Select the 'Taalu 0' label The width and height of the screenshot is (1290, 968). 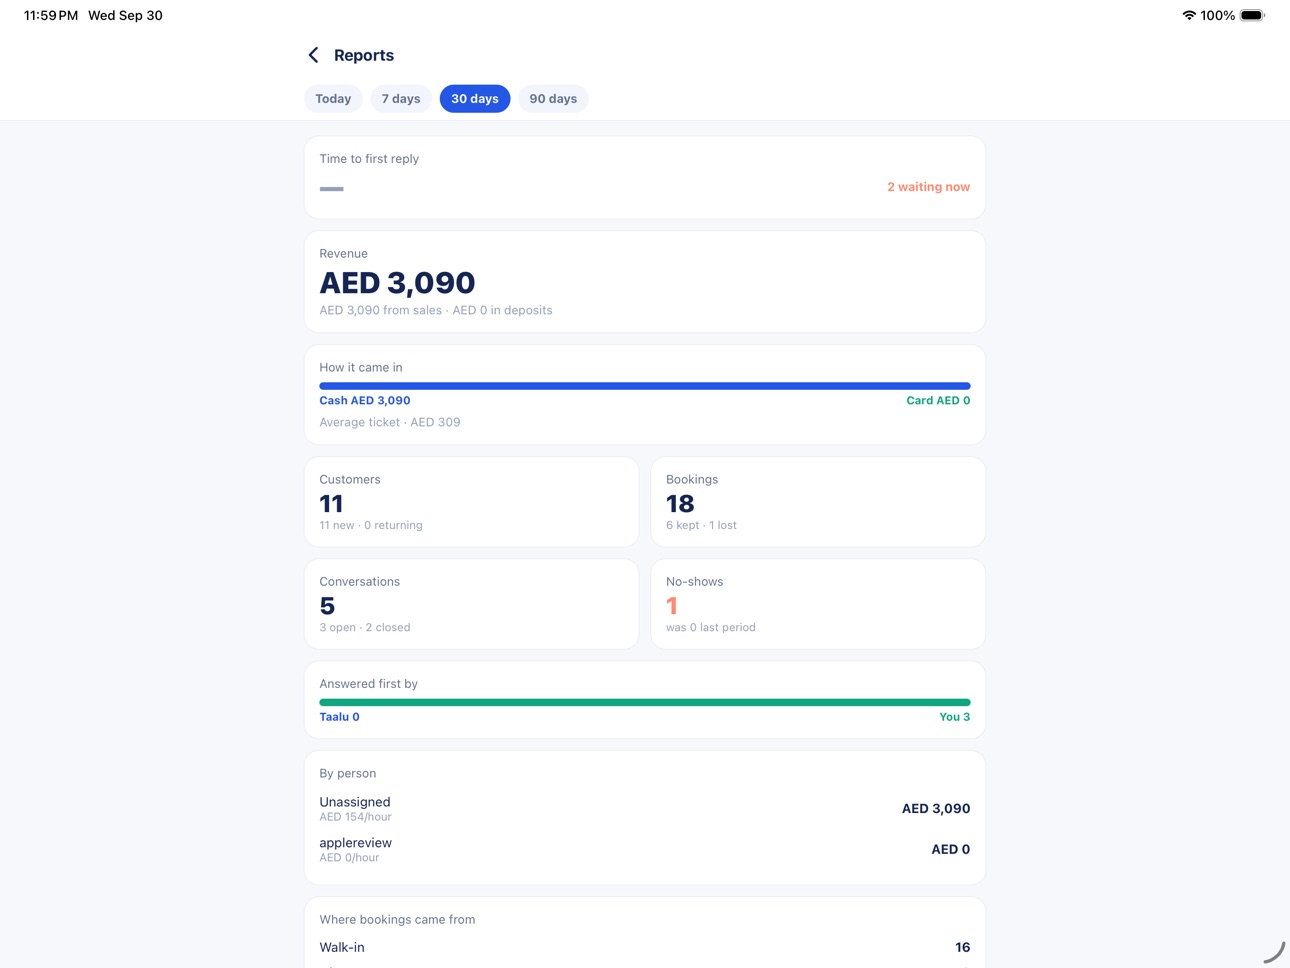pyautogui.click(x=339, y=717)
